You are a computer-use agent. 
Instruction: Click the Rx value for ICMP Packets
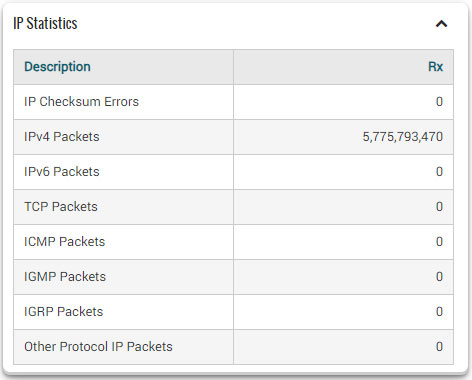tap(439, 242)
